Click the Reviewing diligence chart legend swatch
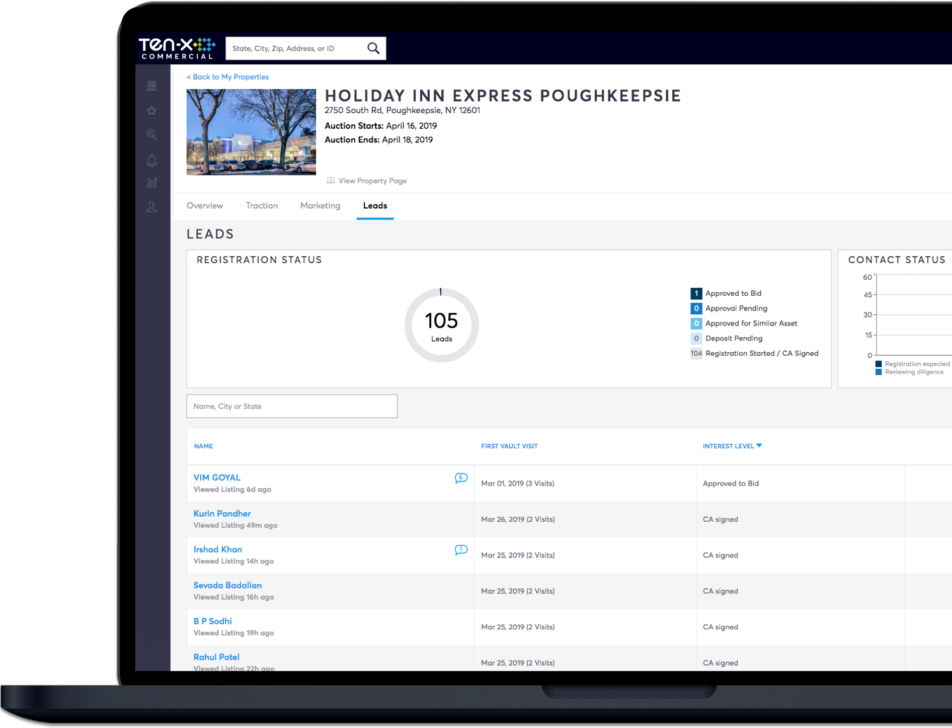The width and height of the screenshot is (952, 728). click(879, 372)
